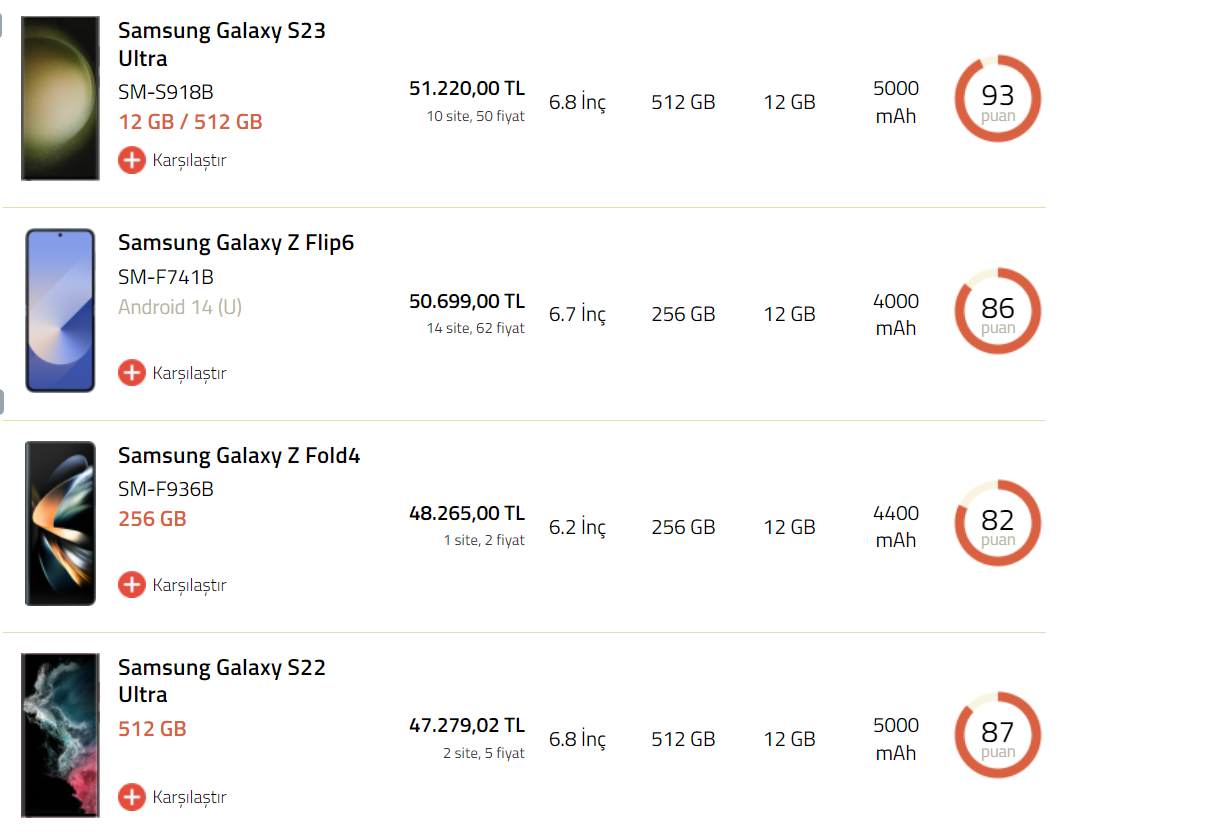Image resolution: width=1205 pixels, height=838 pixels.
Task: Open the Samsung Galaxy S23 Ultra title link
Action: [221, 44]
